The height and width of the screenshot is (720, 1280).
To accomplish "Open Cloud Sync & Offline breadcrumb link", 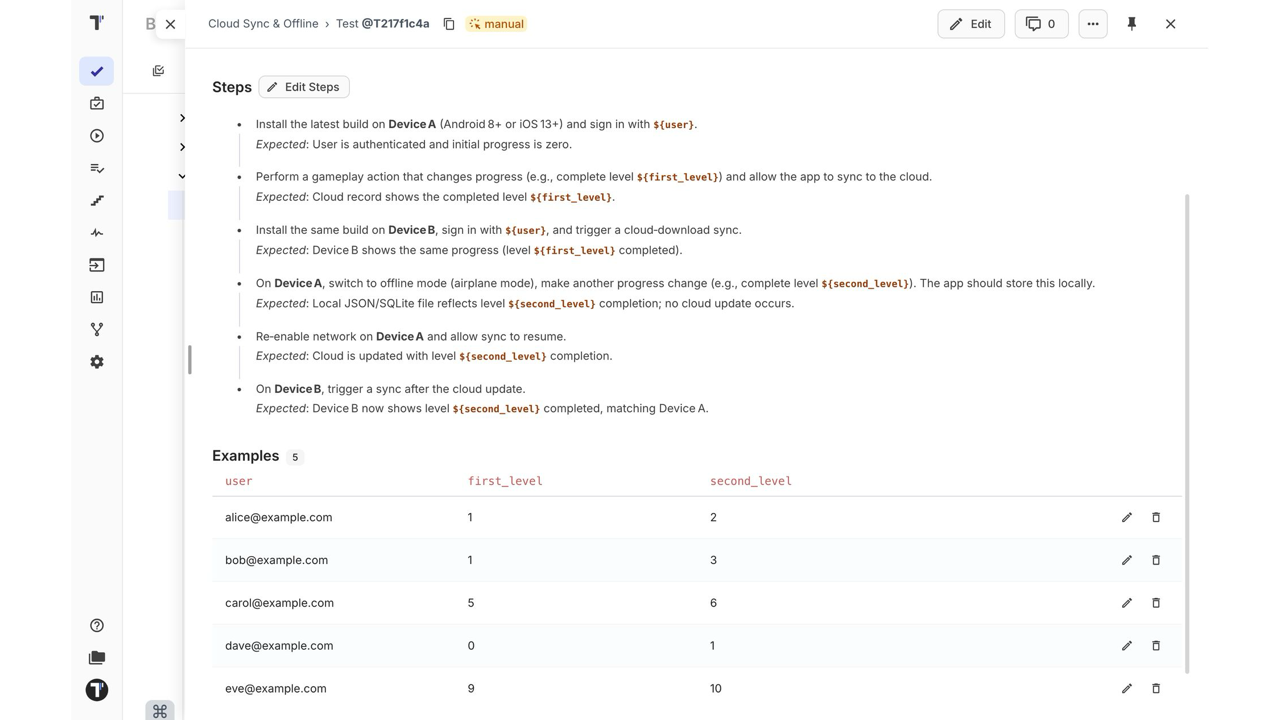I will 263,24.
